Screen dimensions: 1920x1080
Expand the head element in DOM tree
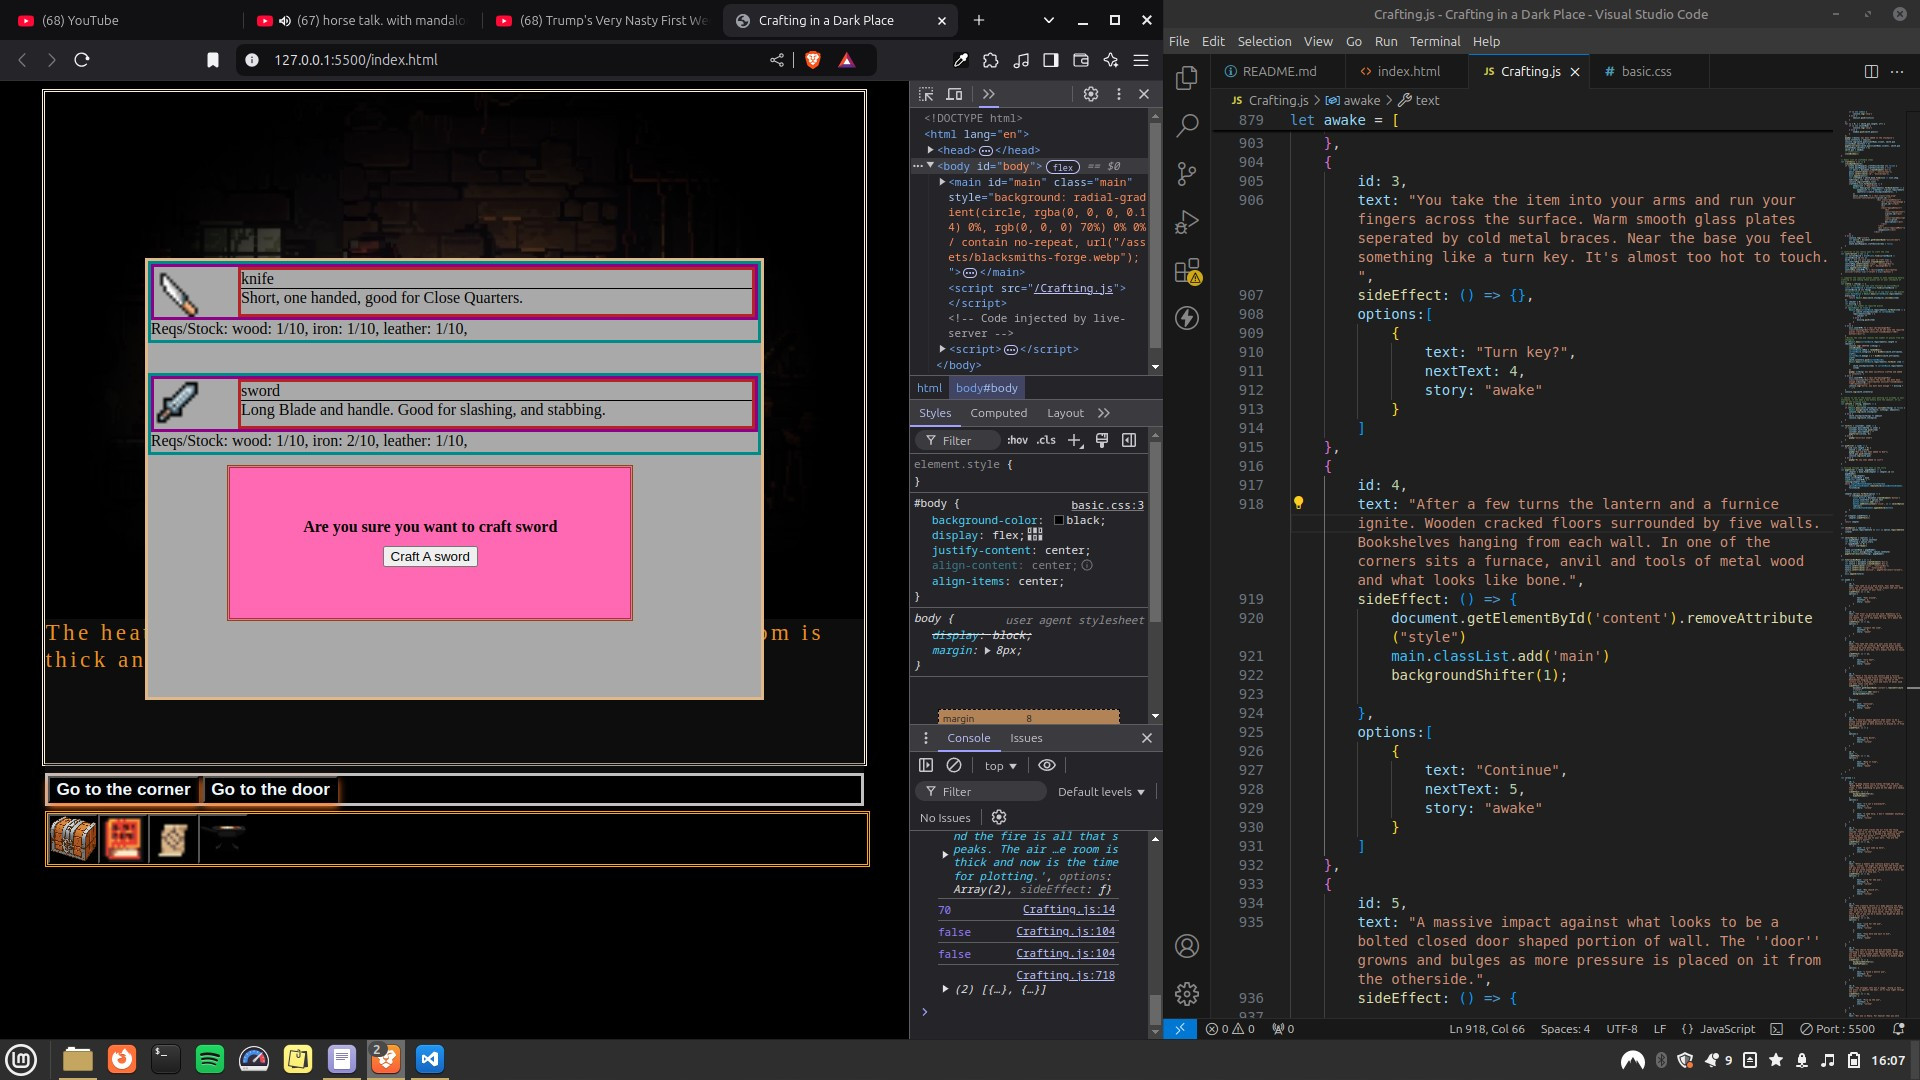point(930,150)
